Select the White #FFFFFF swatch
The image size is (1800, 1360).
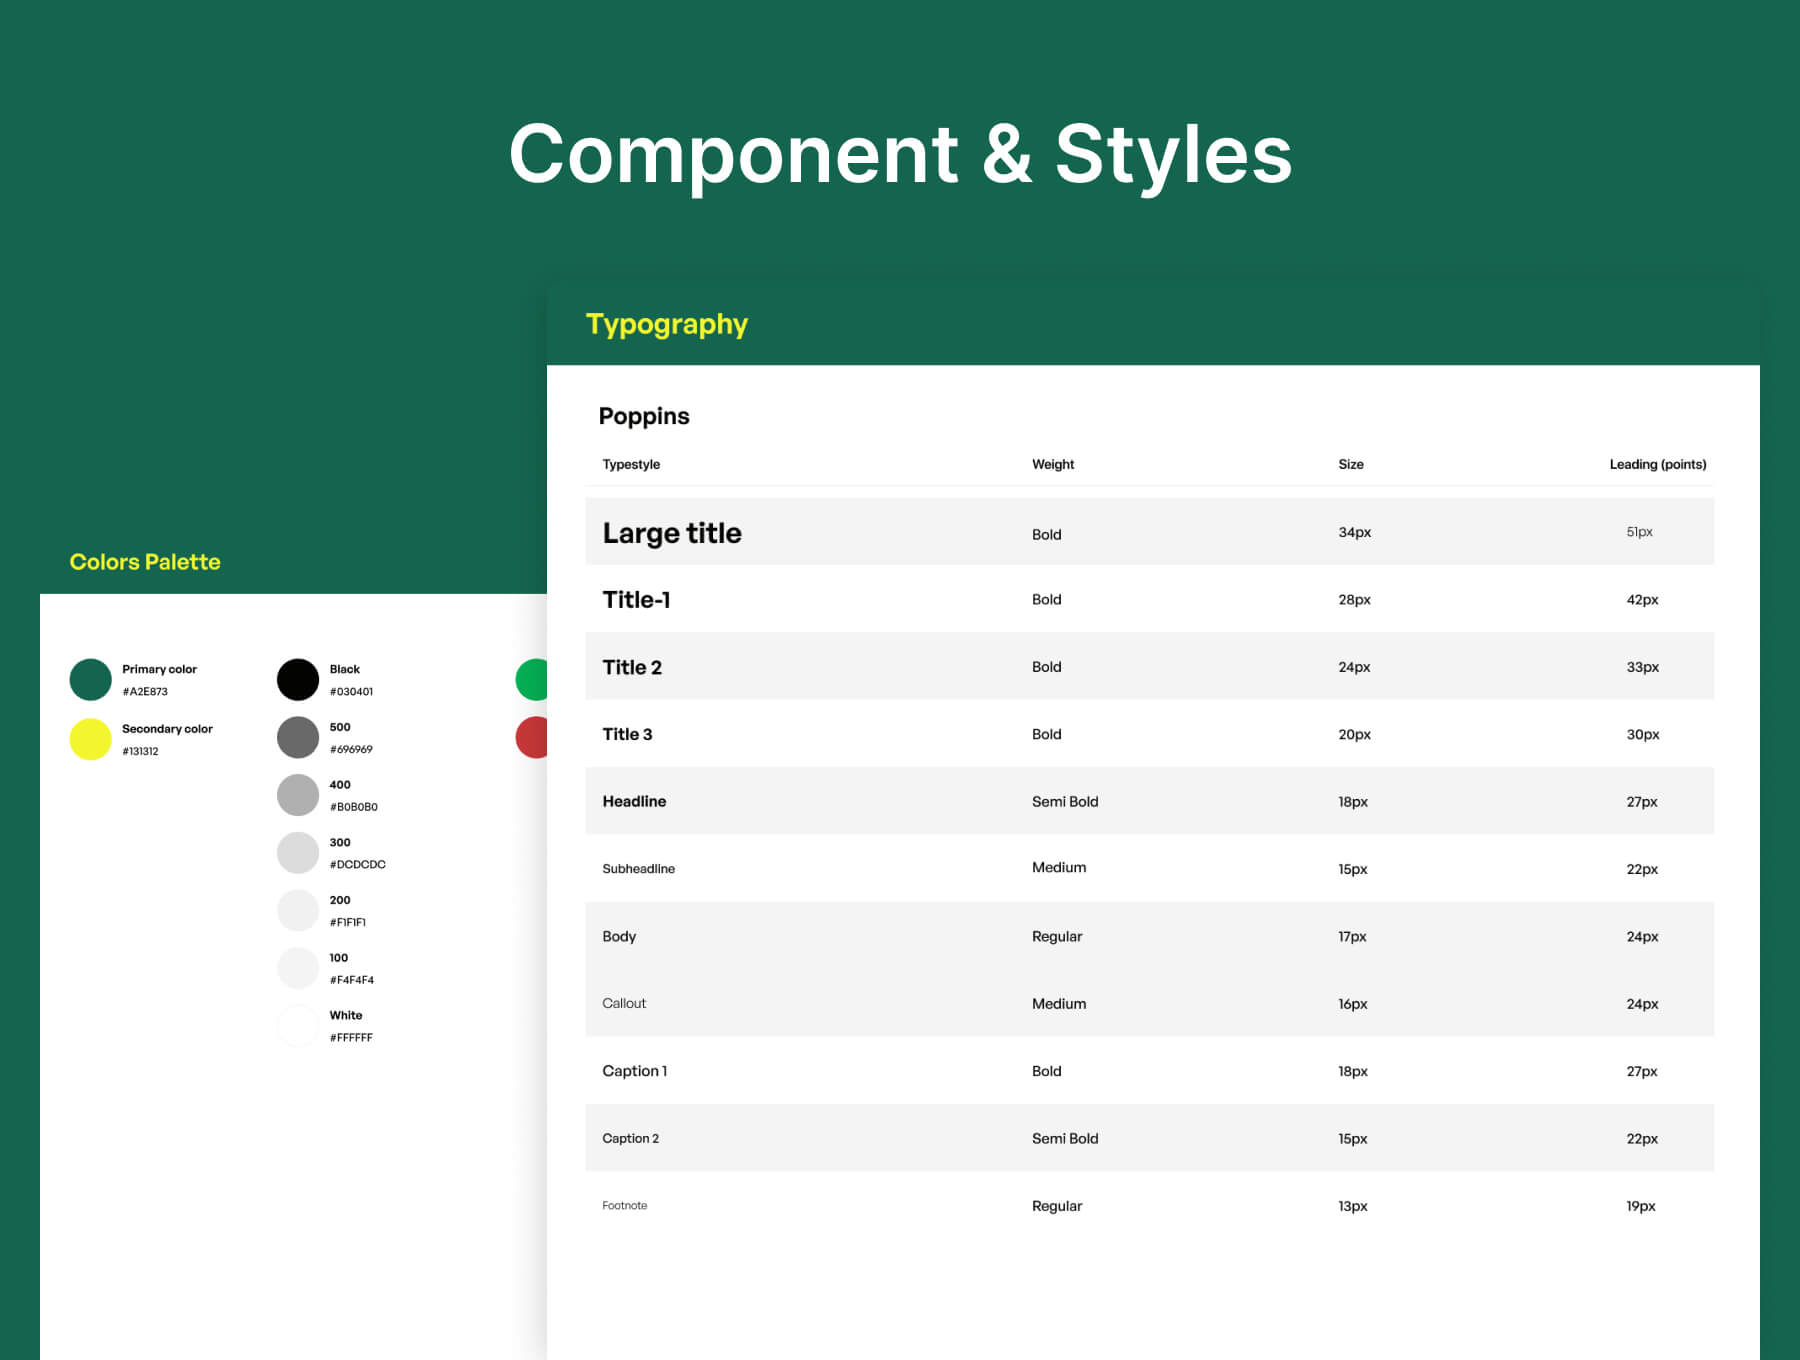[298, 1026]
